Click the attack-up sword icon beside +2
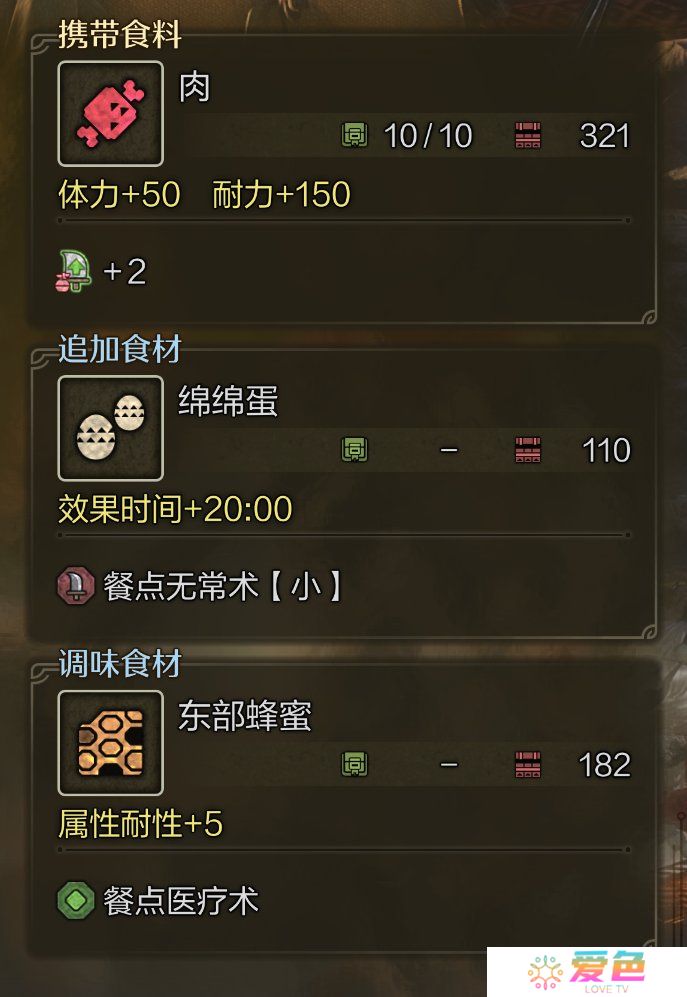The width and height of the screenshot is (687, 997). 73,272
